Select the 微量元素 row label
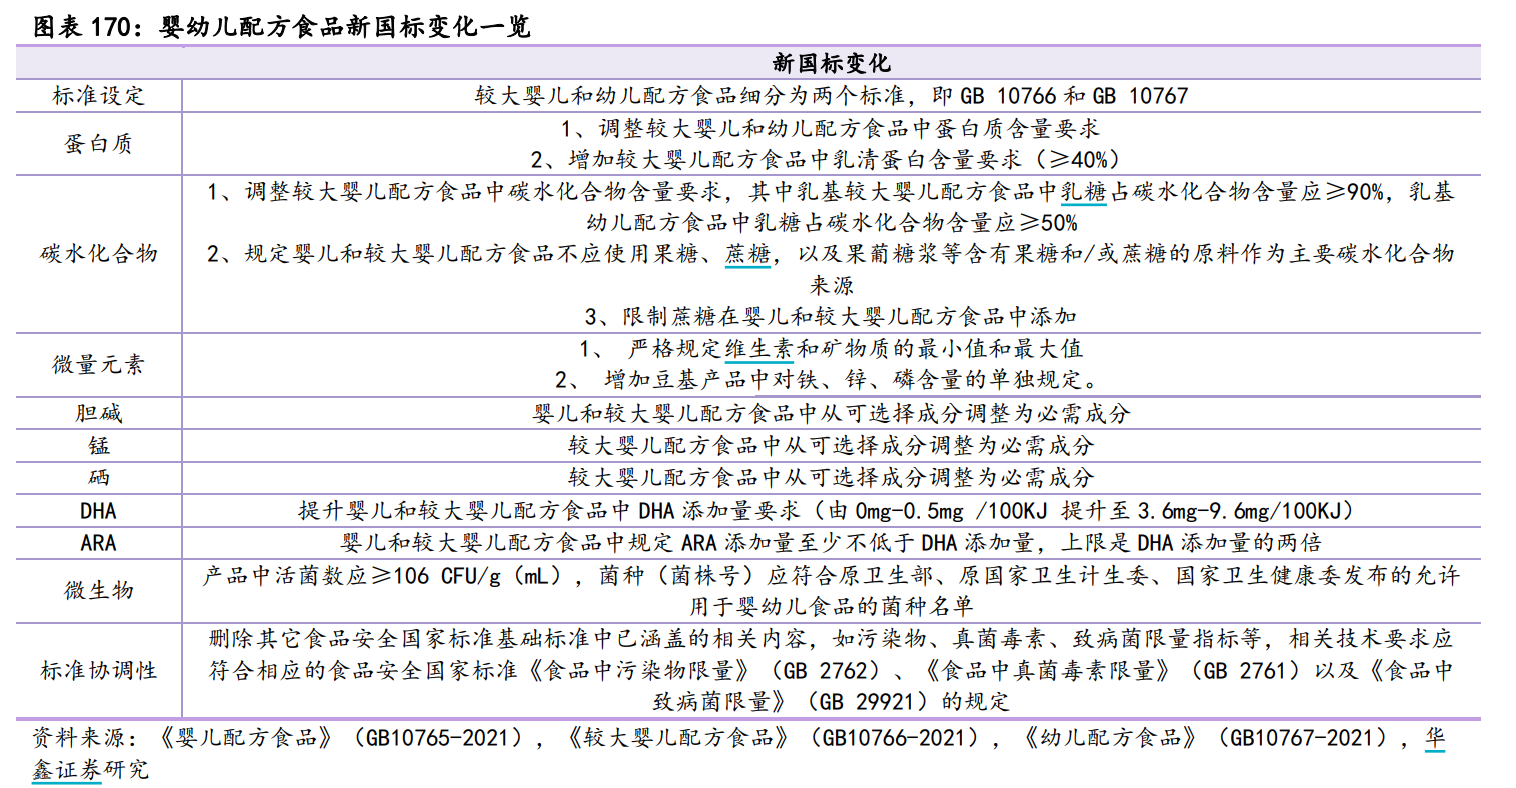Image resolution: width=1516 pixels, height=788 pixels. point(97,366)
